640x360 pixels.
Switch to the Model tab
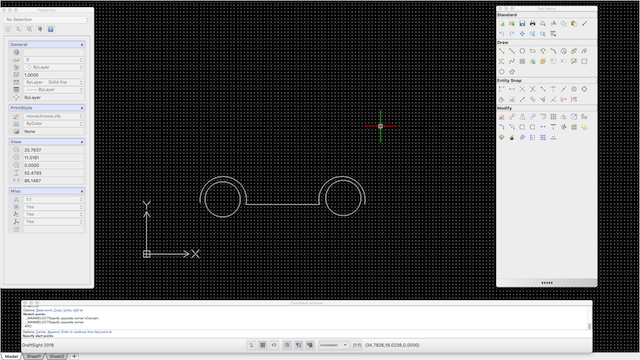click(11, 356)
